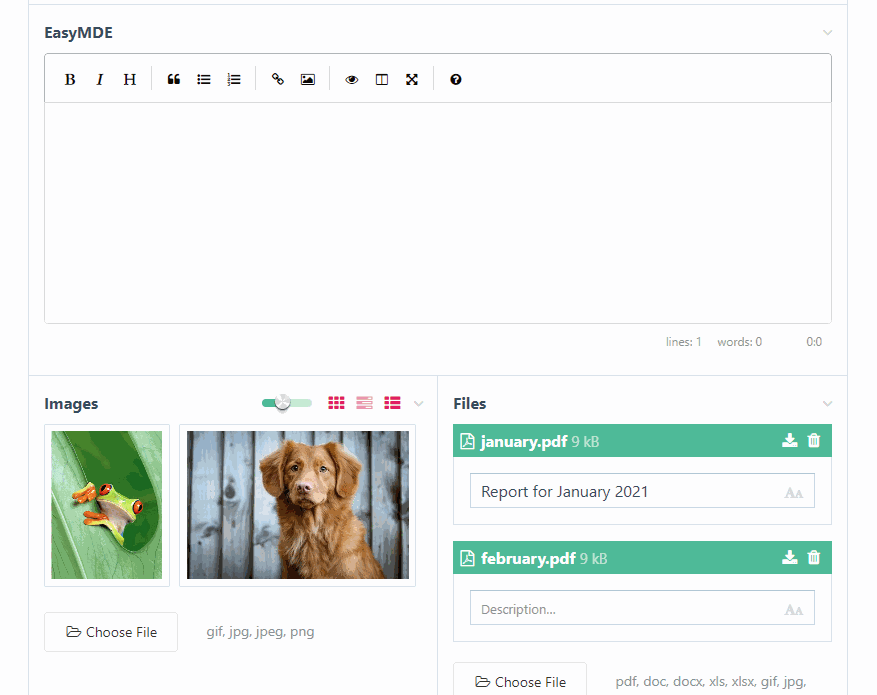Click the Files section heading

pos(469,404)
